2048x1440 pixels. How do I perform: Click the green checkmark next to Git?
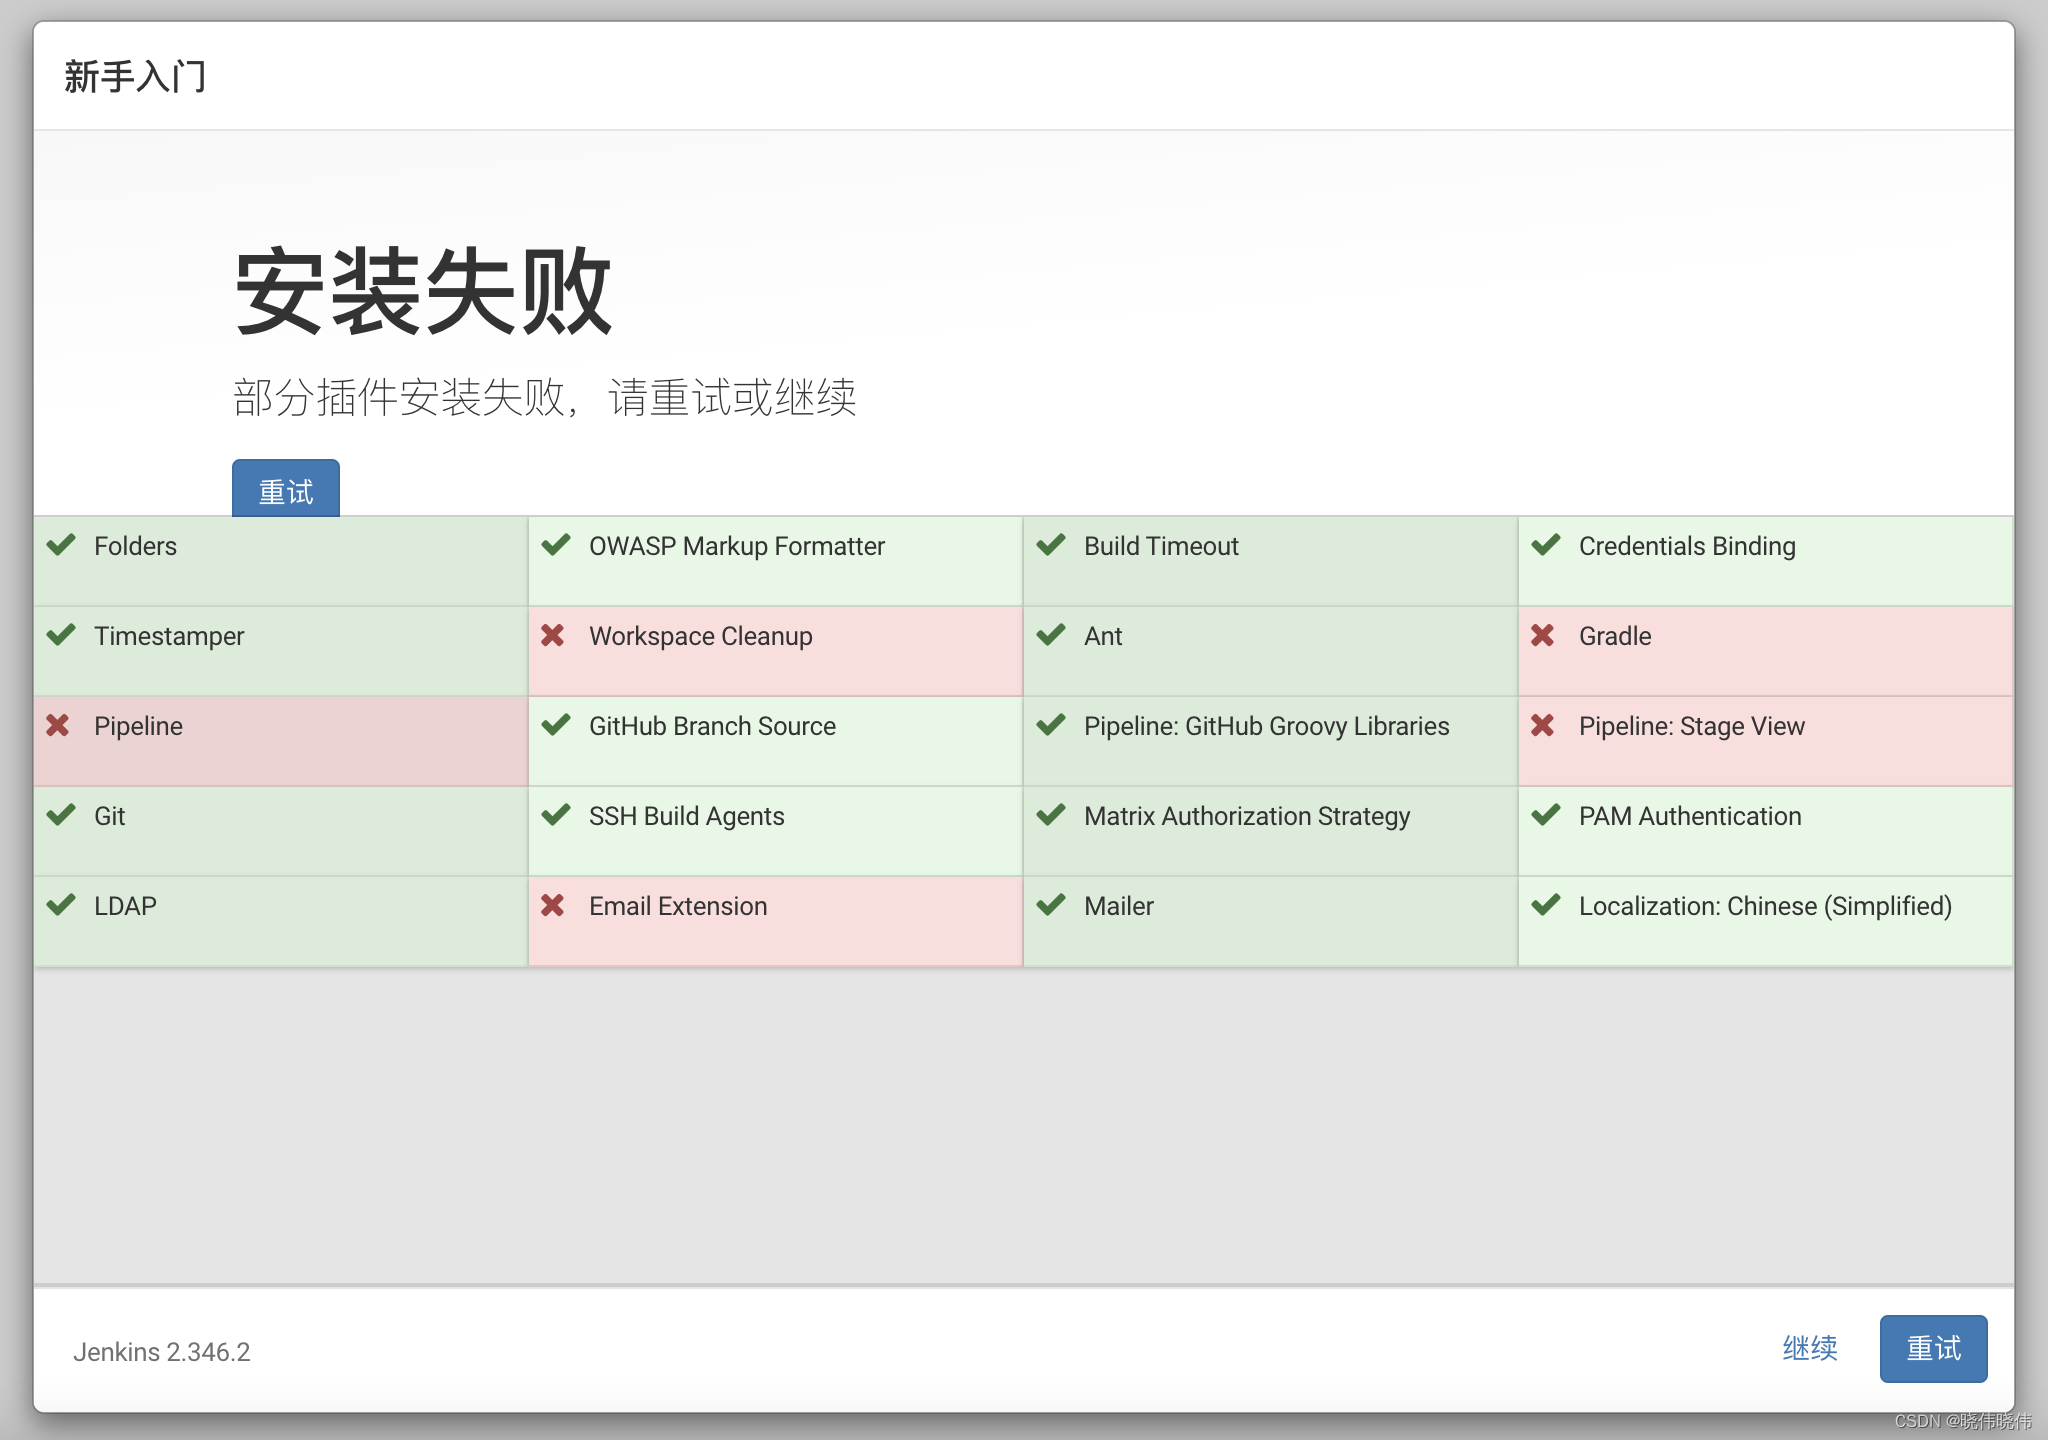pos(61,815)
